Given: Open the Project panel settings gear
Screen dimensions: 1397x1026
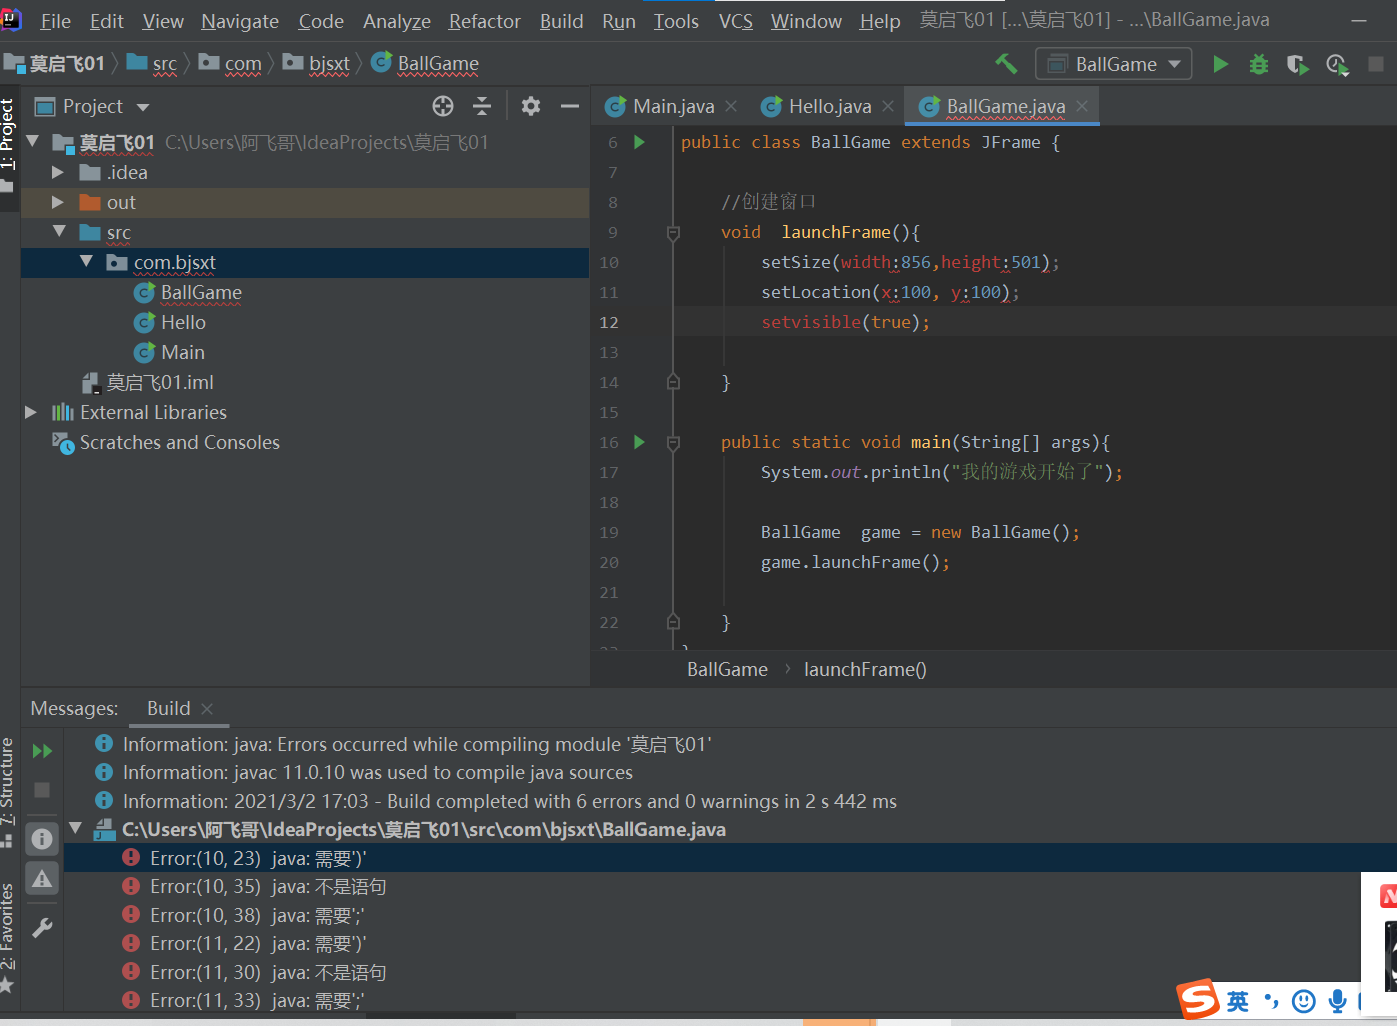Looking at the screenshot, I should pyautogui.click(x=531, y=106).
